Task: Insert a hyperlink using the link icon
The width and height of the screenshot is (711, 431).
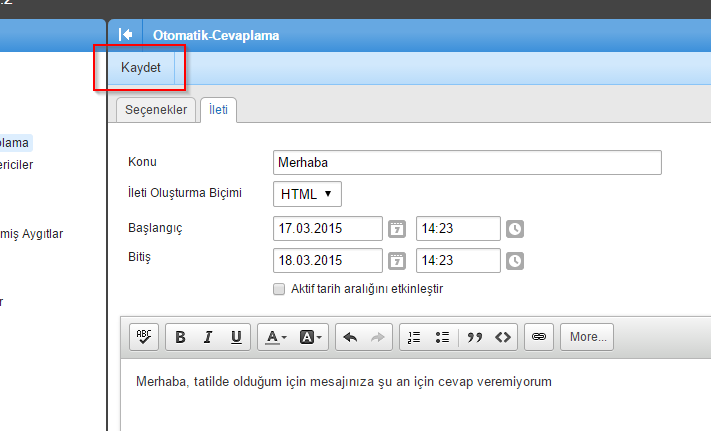Action: [x=537, y=337]
